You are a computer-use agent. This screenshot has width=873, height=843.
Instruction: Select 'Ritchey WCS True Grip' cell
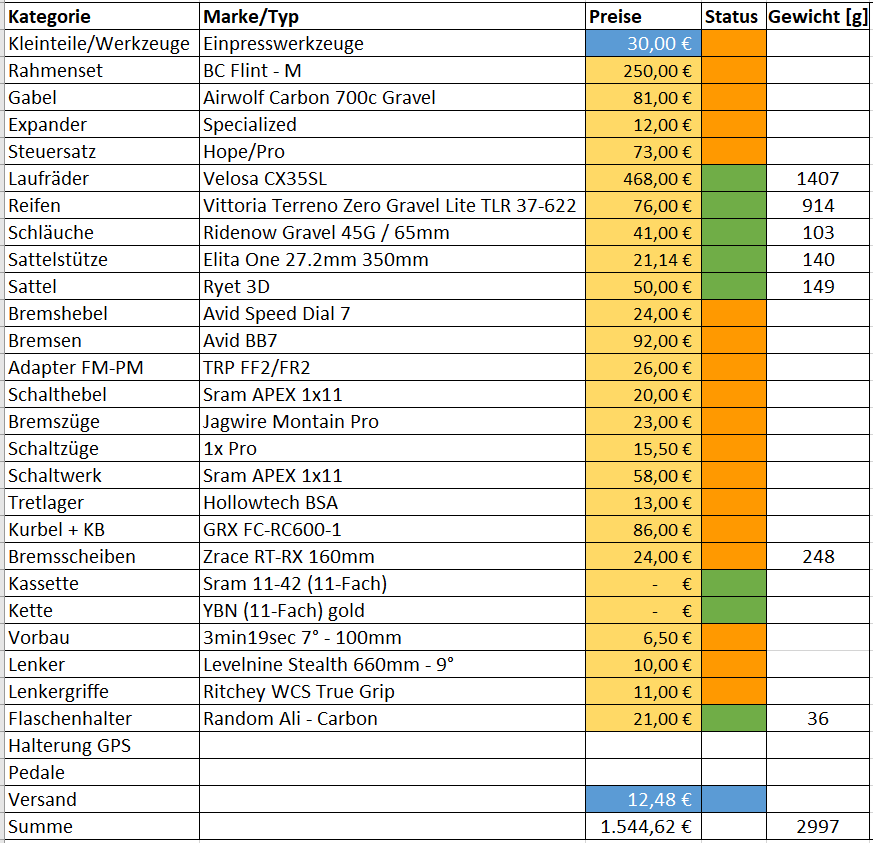click(x=392, y=692)
